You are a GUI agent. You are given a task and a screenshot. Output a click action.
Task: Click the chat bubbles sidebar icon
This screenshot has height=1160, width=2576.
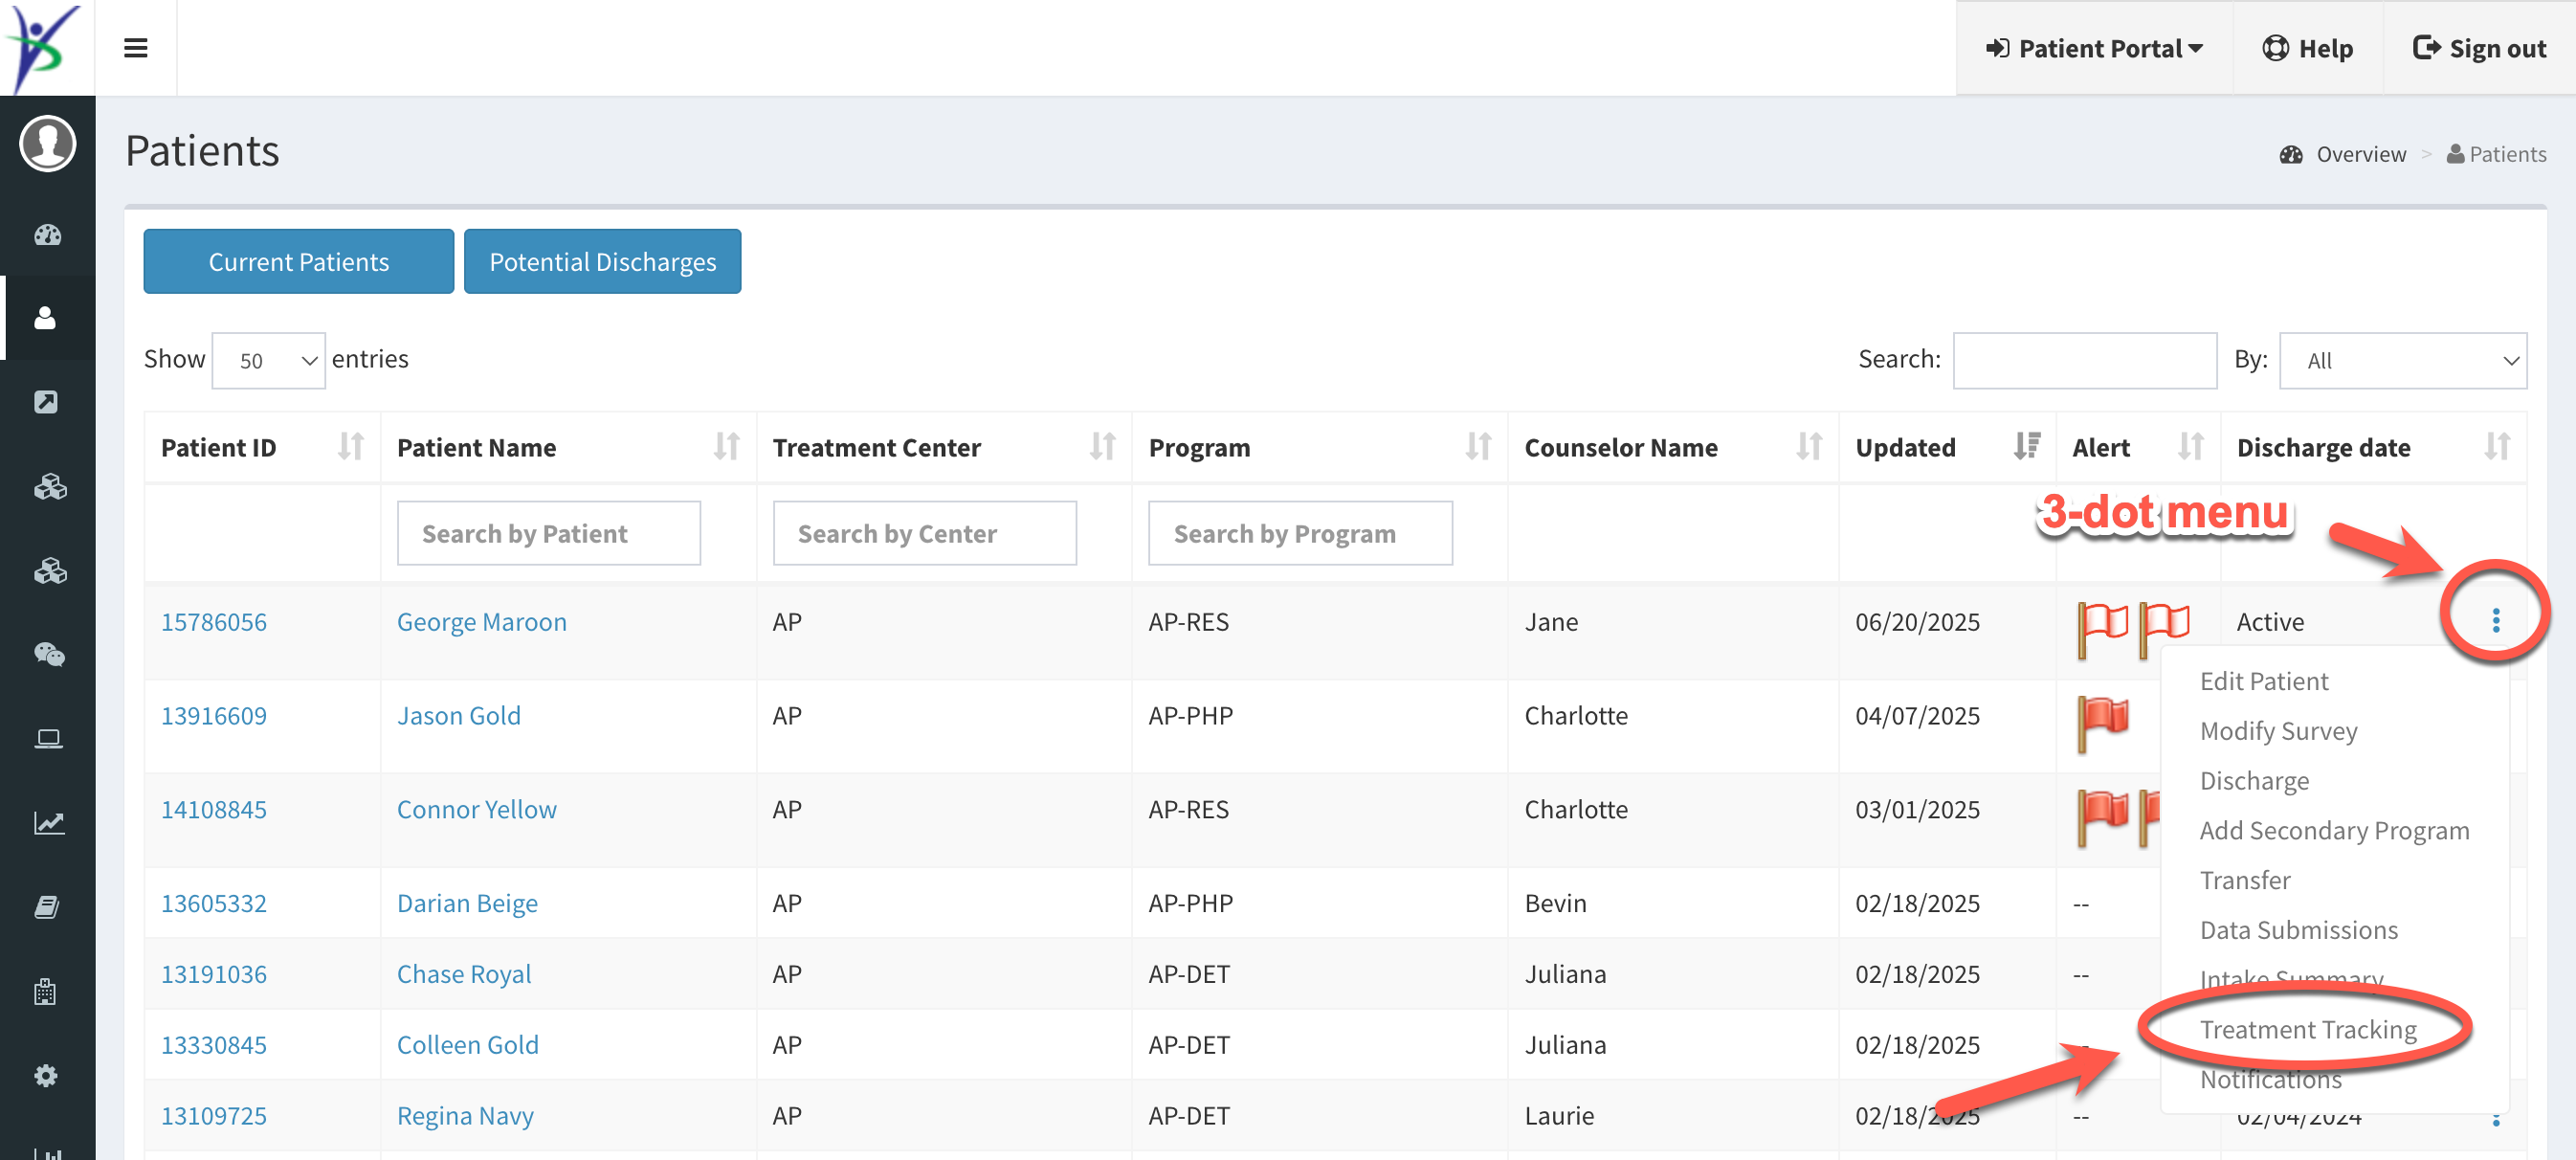[x=48, y=654]
